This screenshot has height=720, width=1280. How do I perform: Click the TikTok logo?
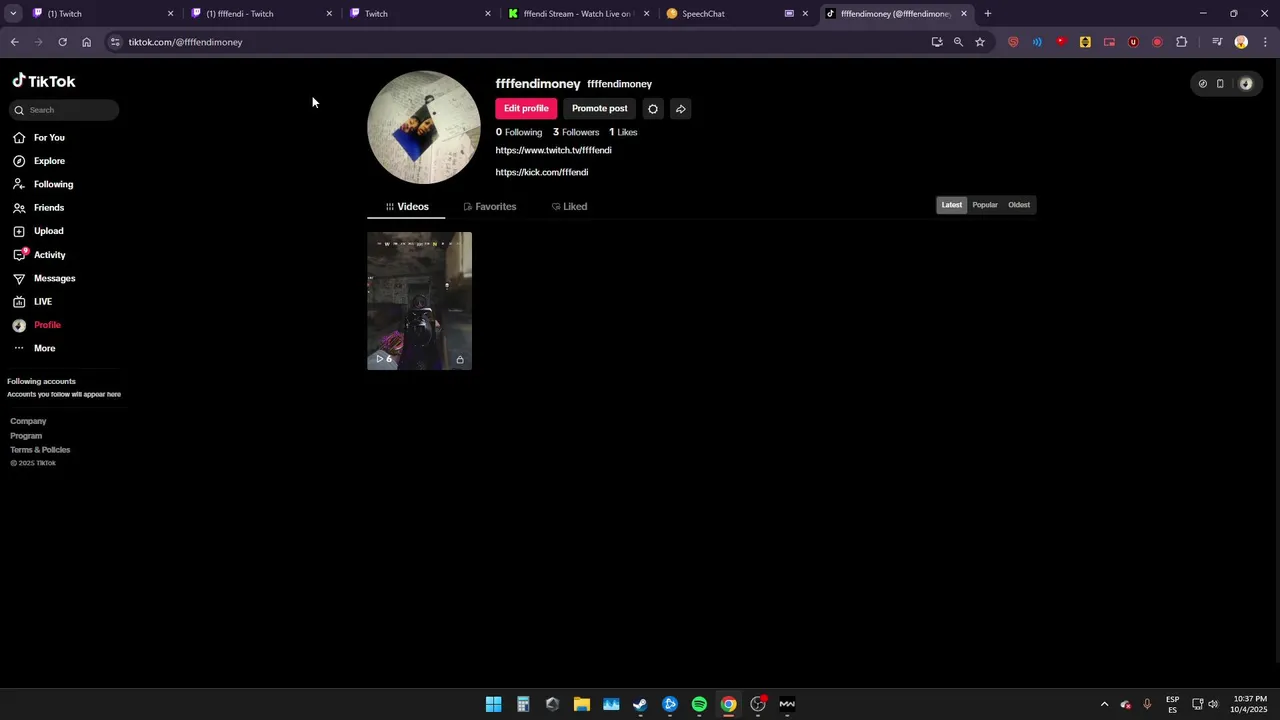[44, 81]
